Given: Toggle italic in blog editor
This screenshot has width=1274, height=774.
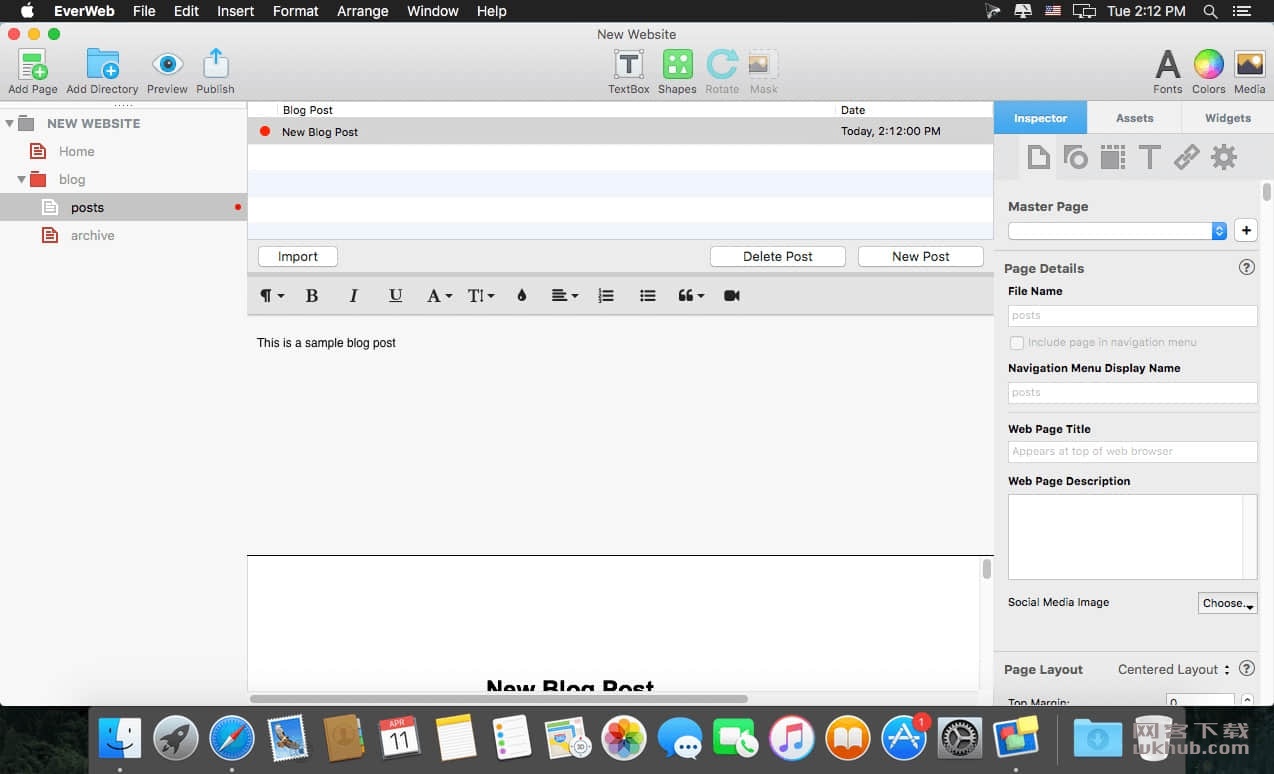Looking at the screenshot, I should click(353, 296).
